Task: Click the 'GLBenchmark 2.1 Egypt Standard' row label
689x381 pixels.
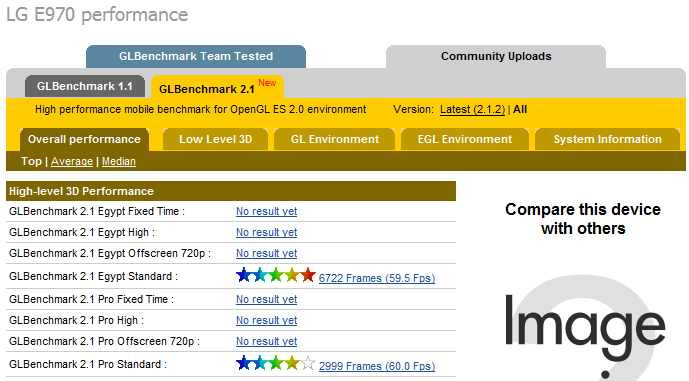Action: 93,276
